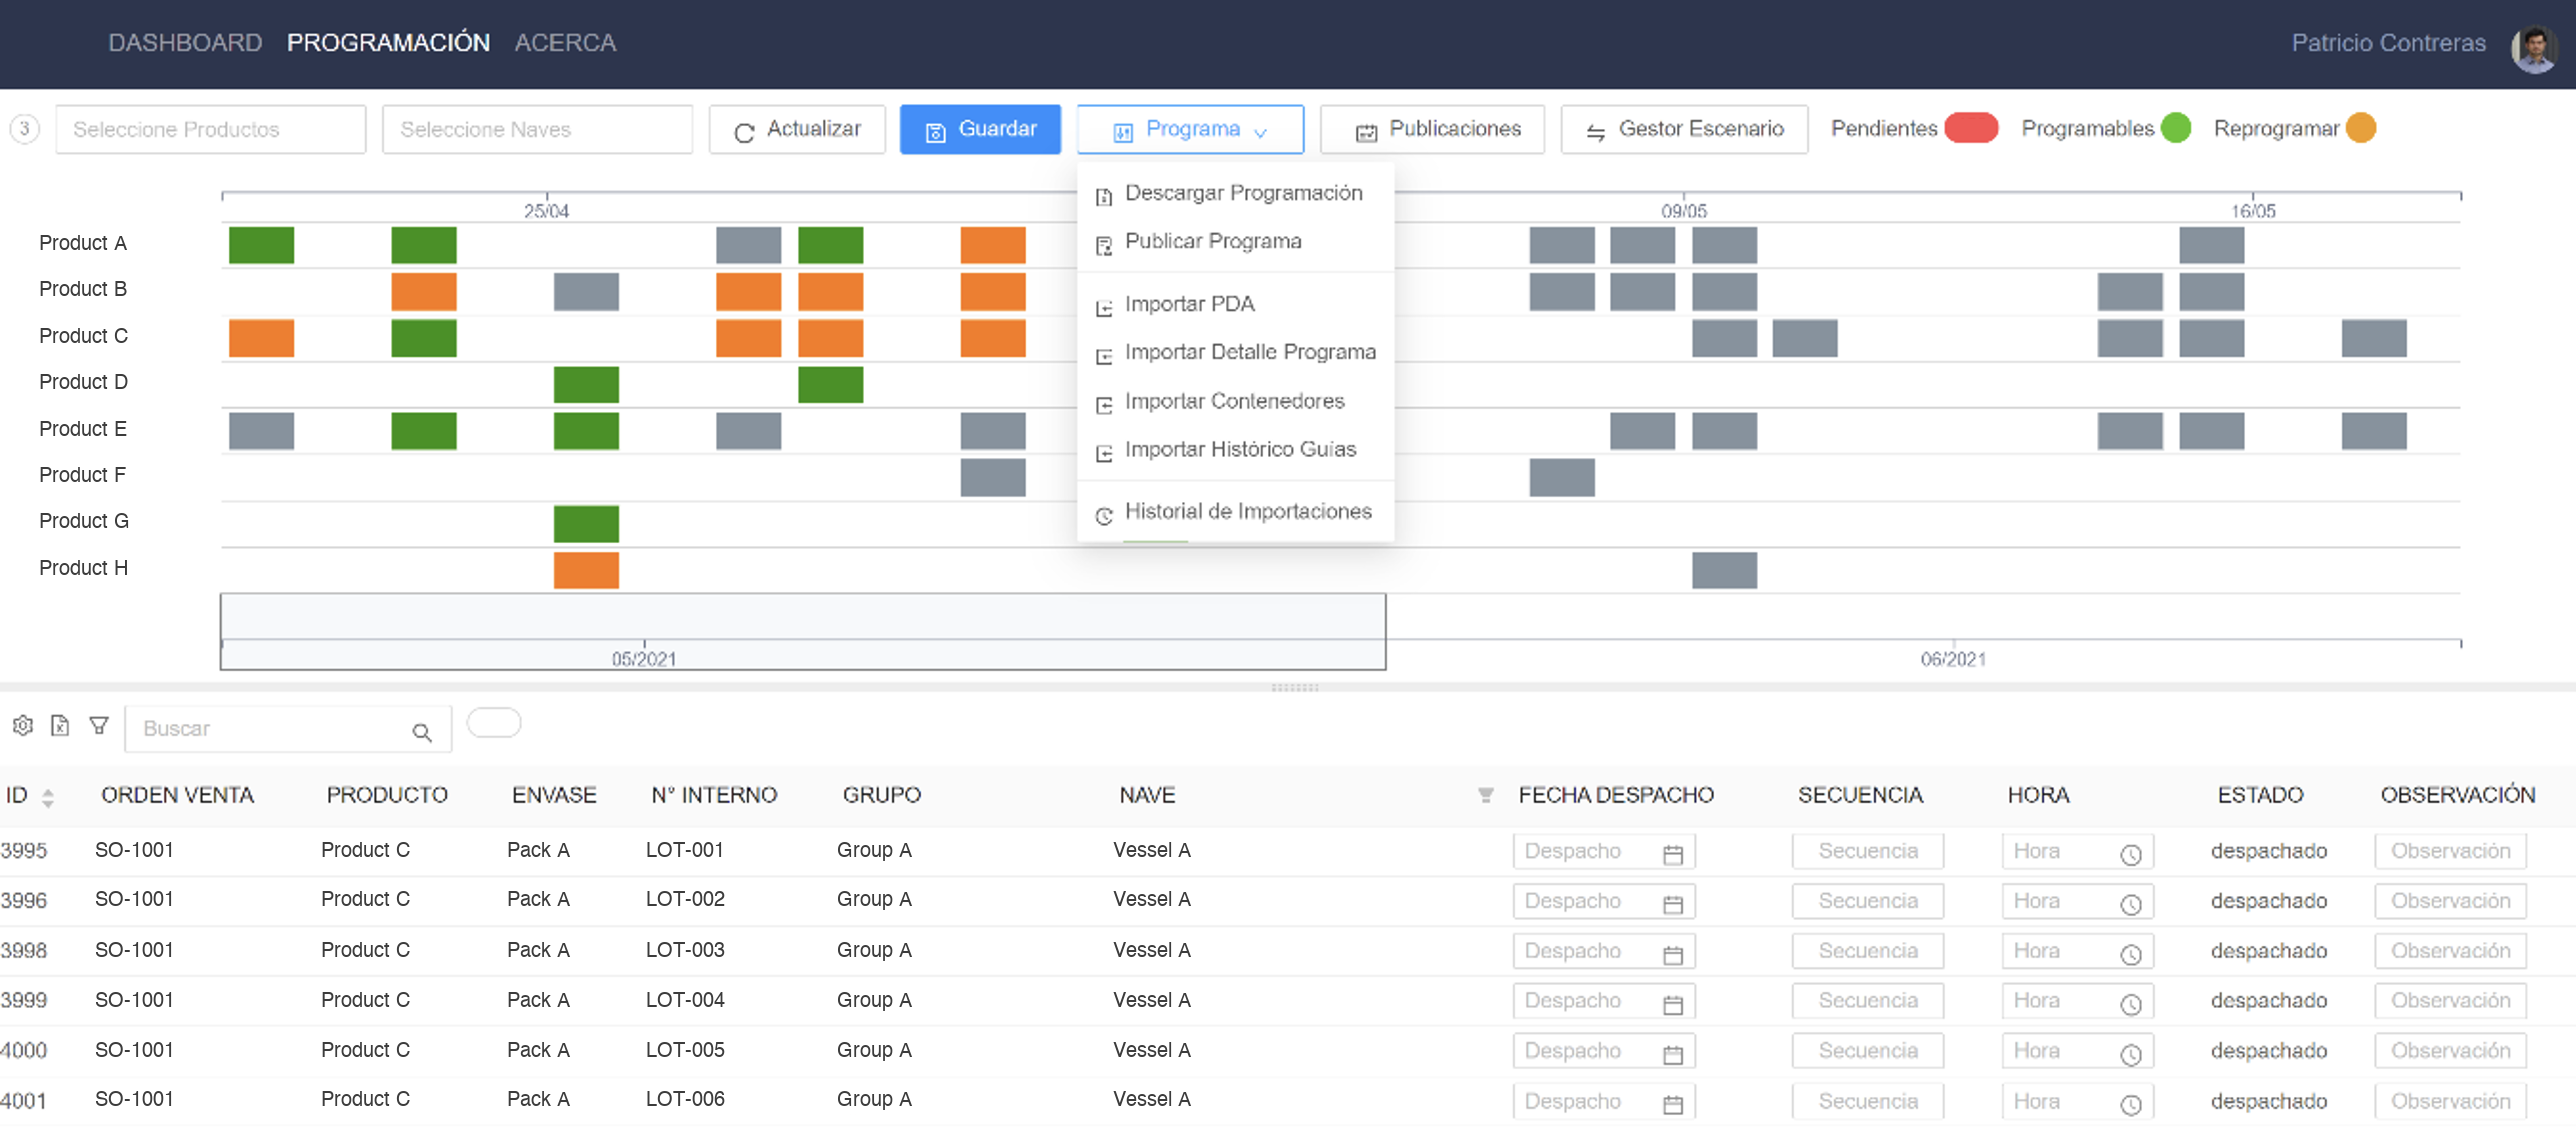This screenshot has height=1132, width=2576.
Task: Open clock icon in row 4001
Action: coord(2130,1103)
